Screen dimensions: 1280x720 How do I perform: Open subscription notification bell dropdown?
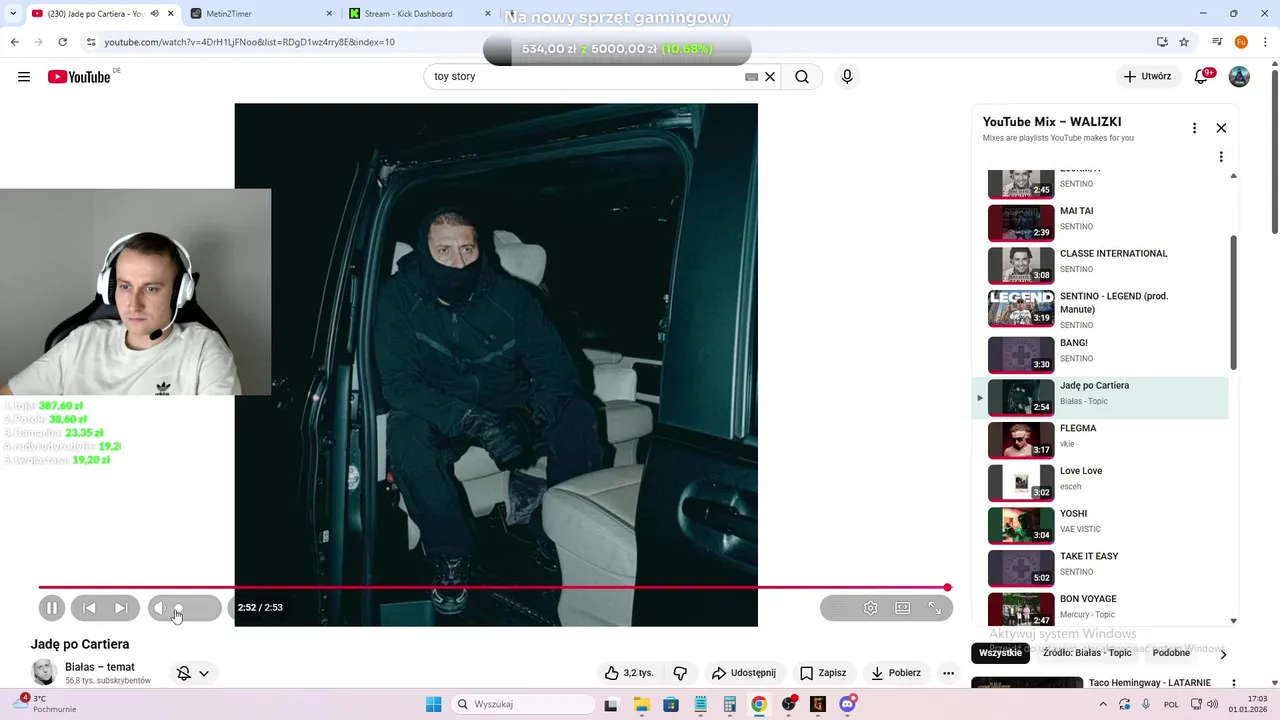coord(193,674)
